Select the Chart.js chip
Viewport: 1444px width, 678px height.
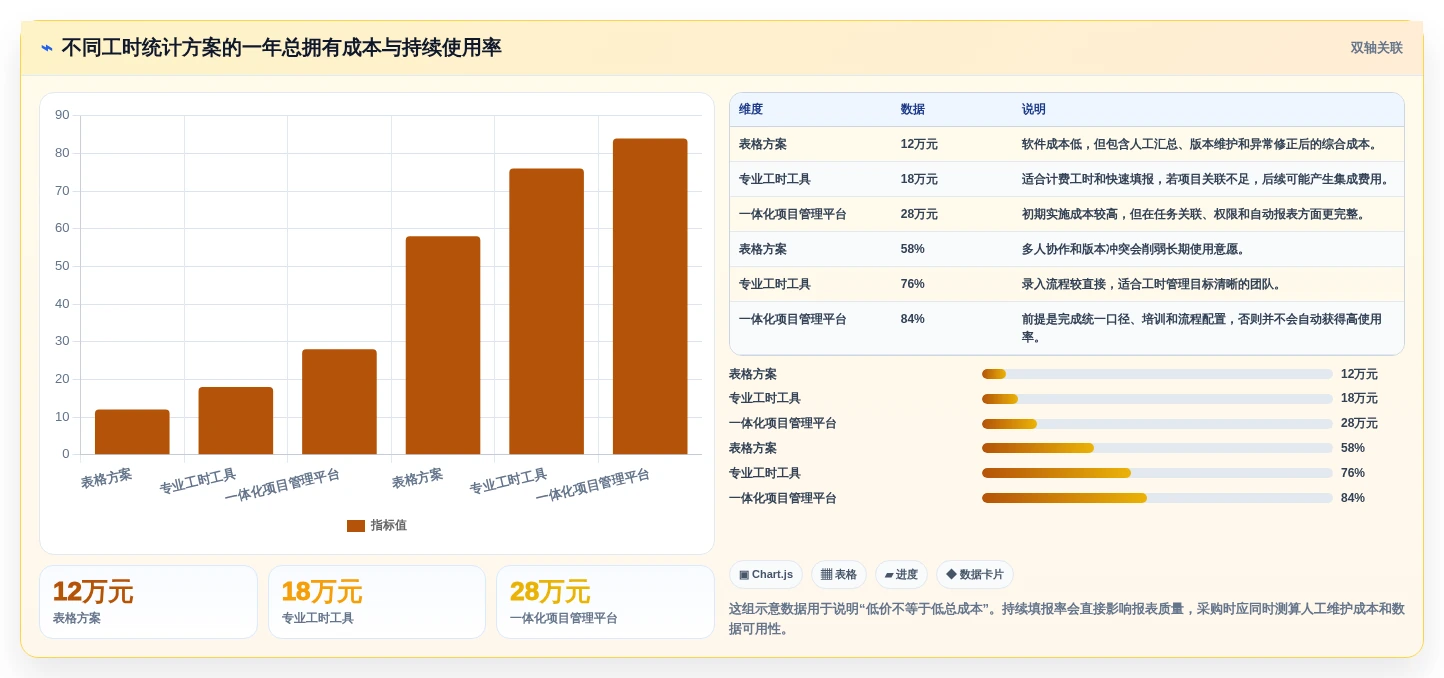click(x=766, y=575)
